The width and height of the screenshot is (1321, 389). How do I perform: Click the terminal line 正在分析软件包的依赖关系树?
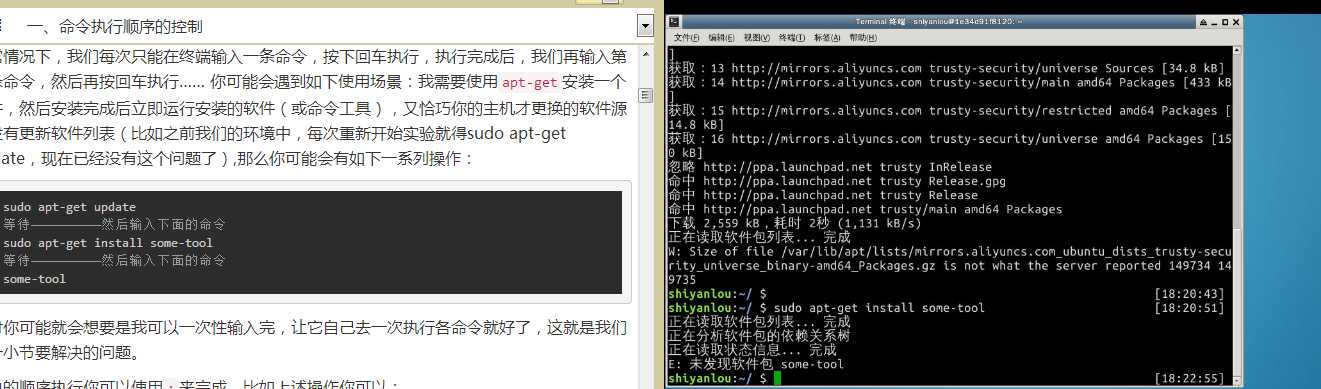759,336
